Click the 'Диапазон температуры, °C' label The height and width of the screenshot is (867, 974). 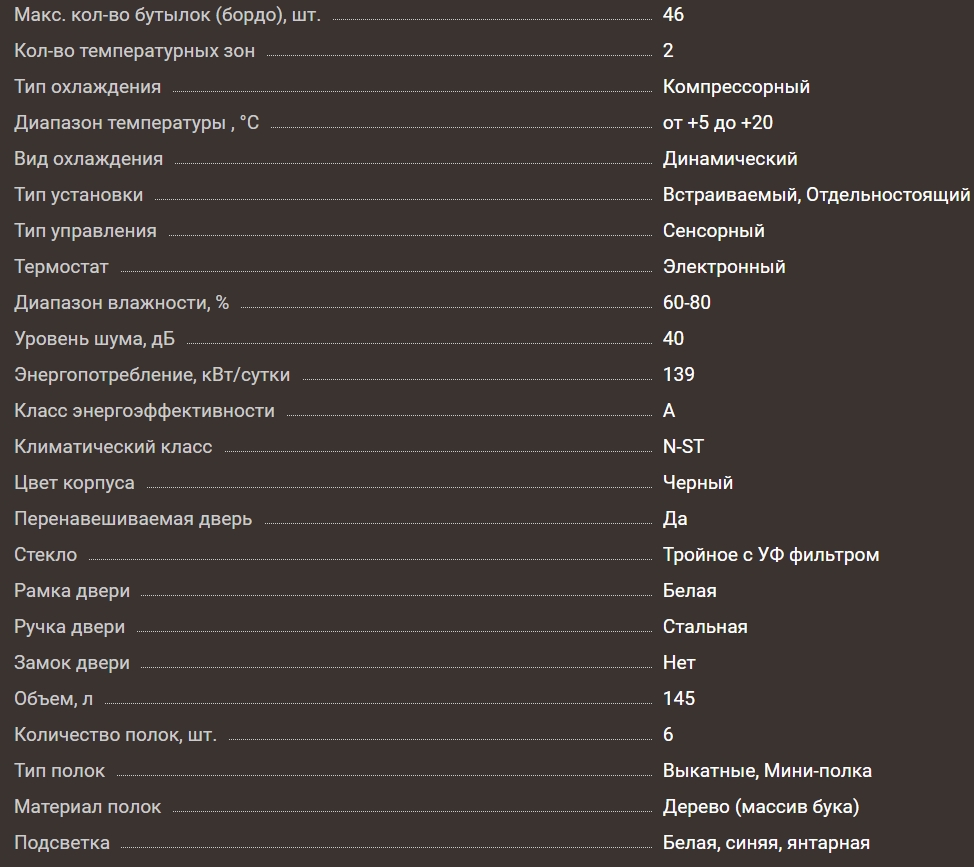pos(136,123)
